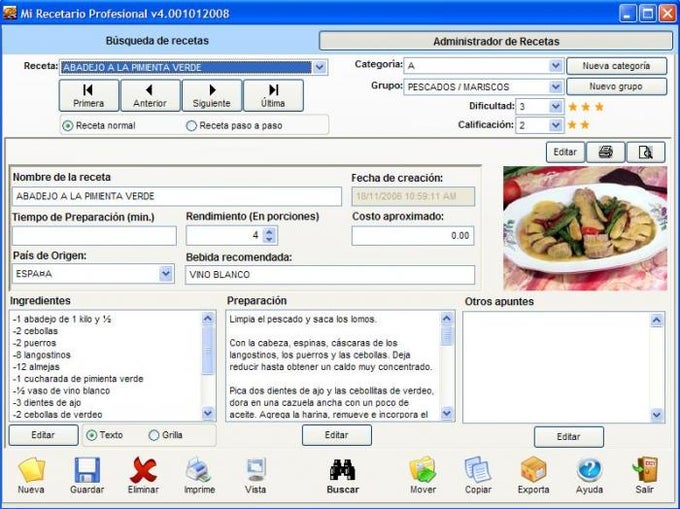Open Ayuda help icon
This screenshot has width=680, height=509.
[589, 476]
